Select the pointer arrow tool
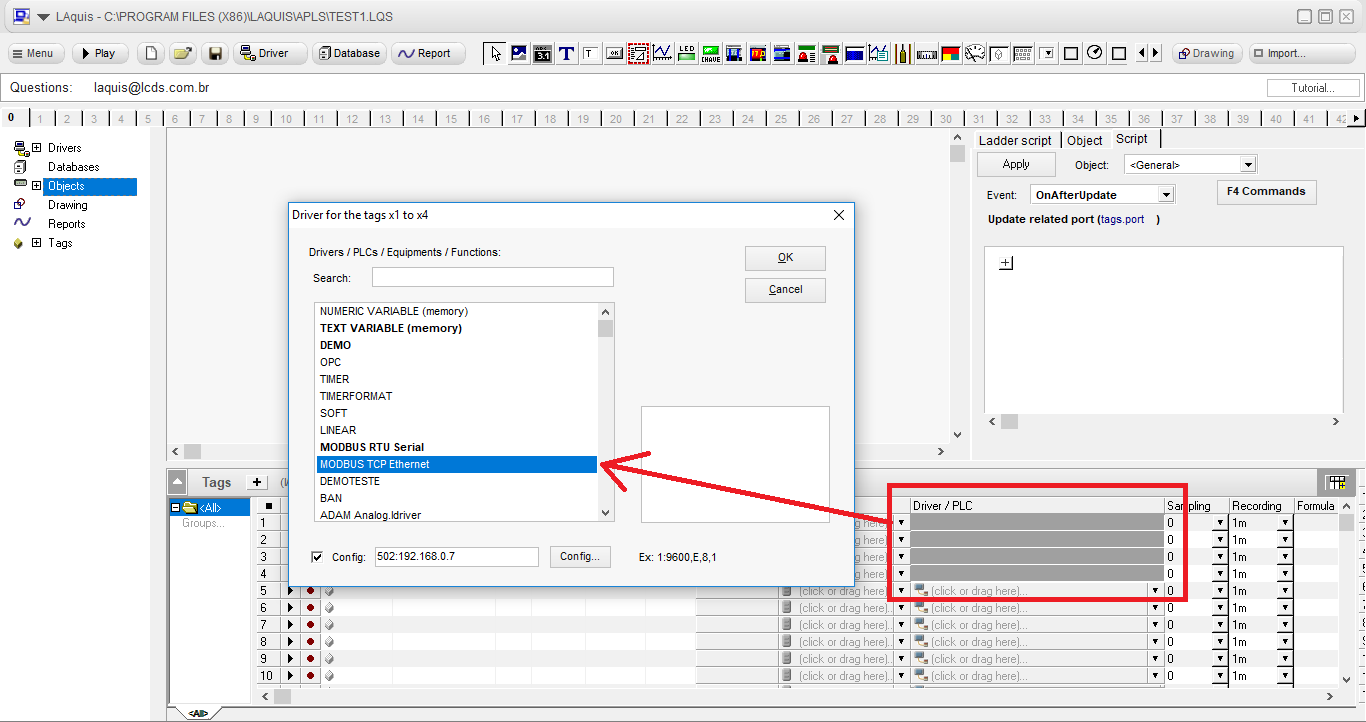Image resolution: width=1366 pixels, height=722 pixels. [495, 53]
